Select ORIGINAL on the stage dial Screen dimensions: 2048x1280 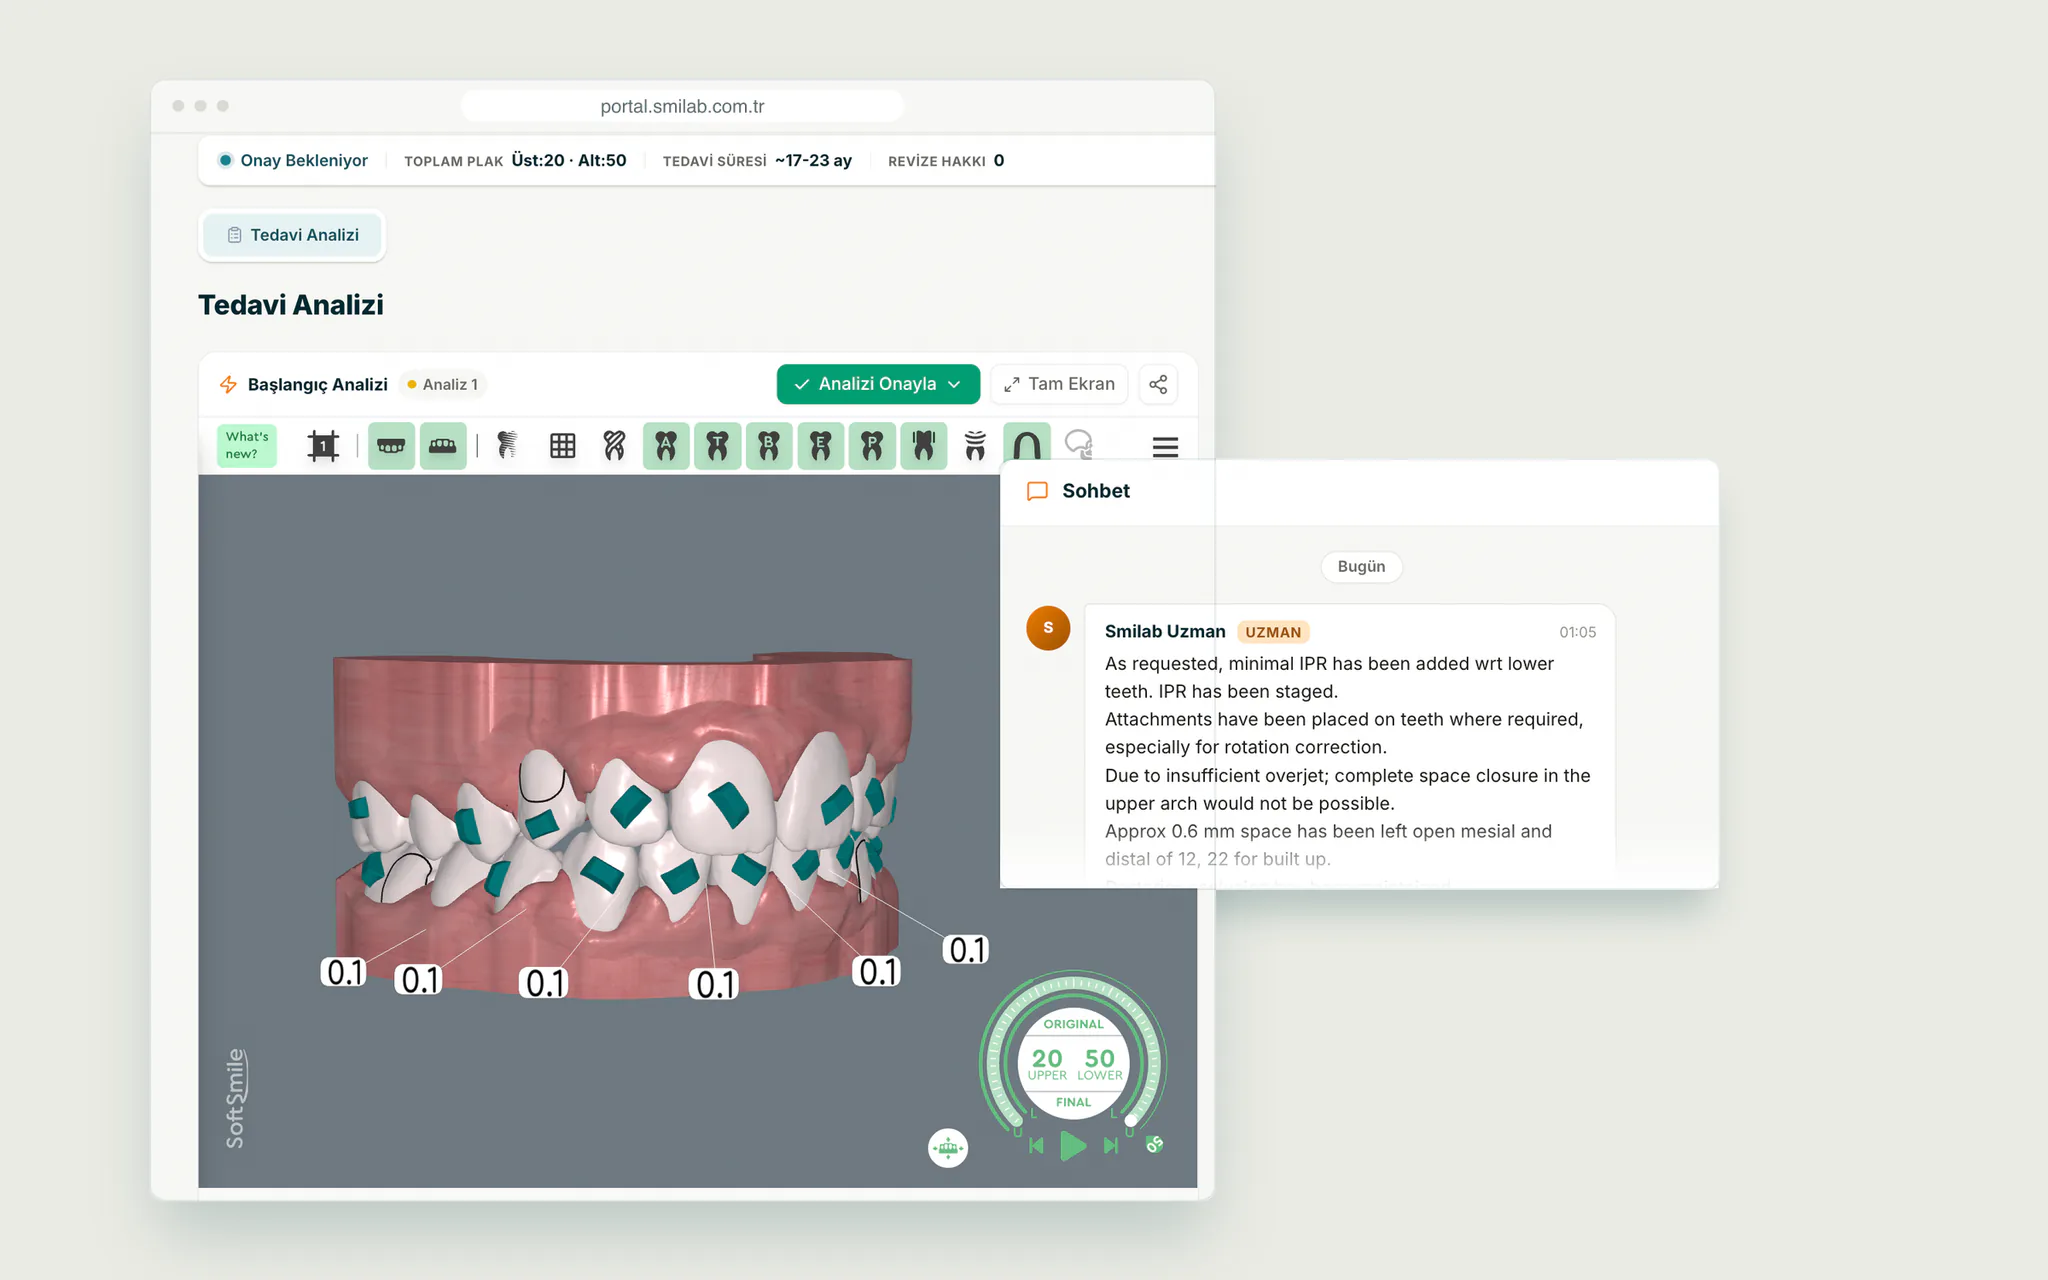coord(1073,1024)
